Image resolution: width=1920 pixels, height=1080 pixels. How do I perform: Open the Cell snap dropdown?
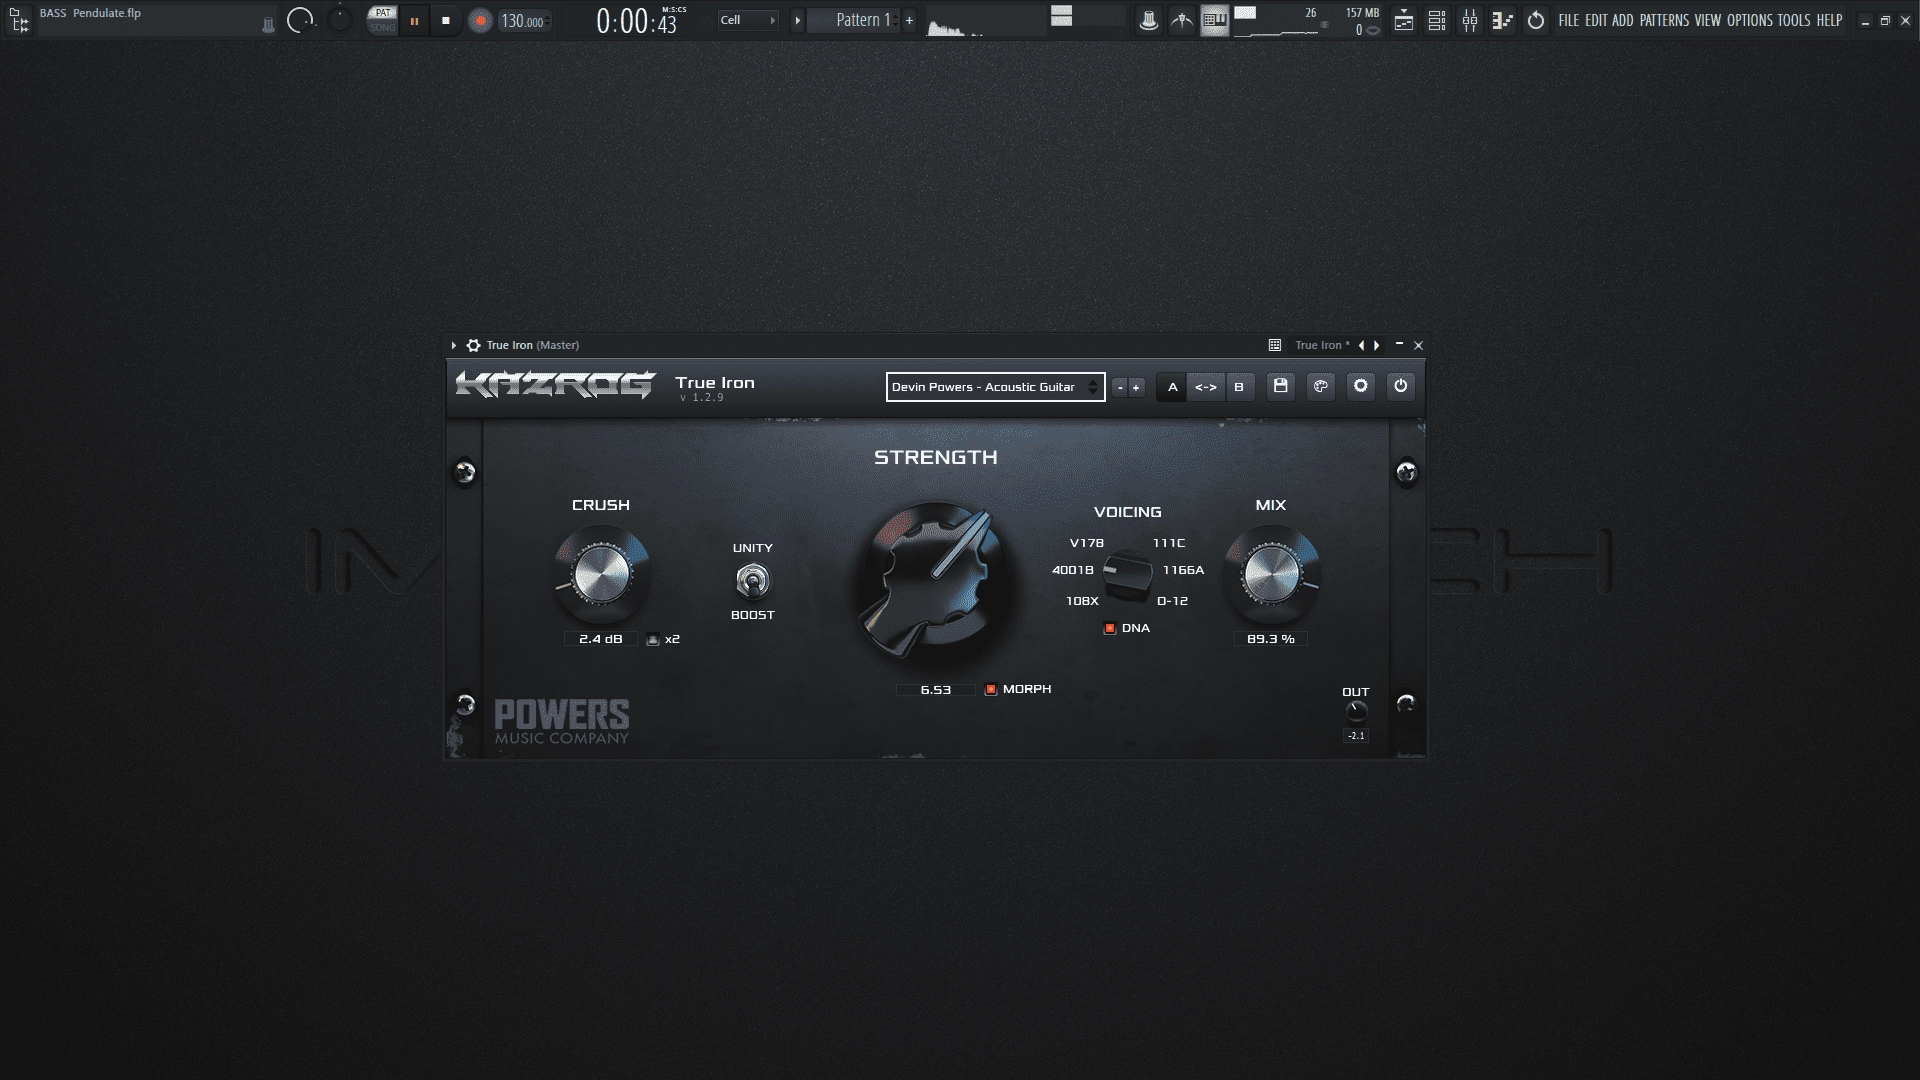point(747,20)
